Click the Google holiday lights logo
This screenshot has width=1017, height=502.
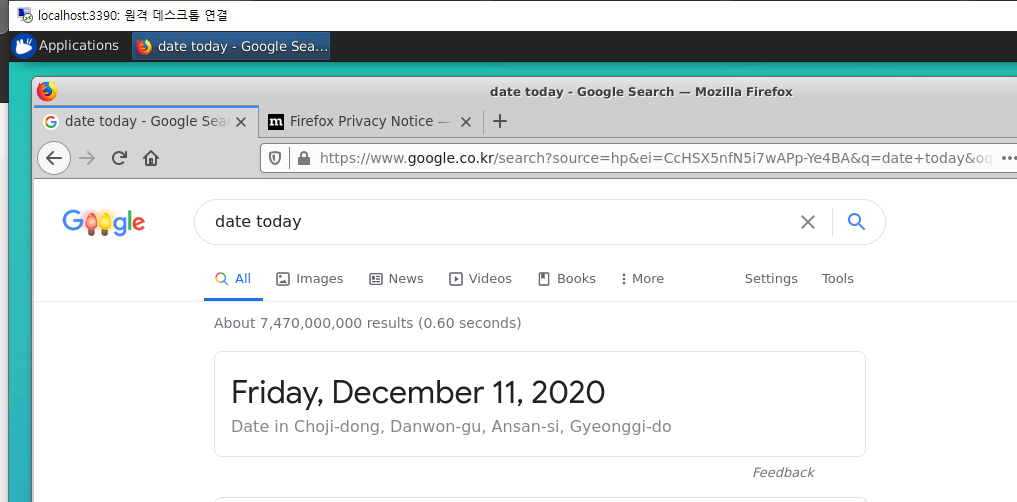[104, 222]
